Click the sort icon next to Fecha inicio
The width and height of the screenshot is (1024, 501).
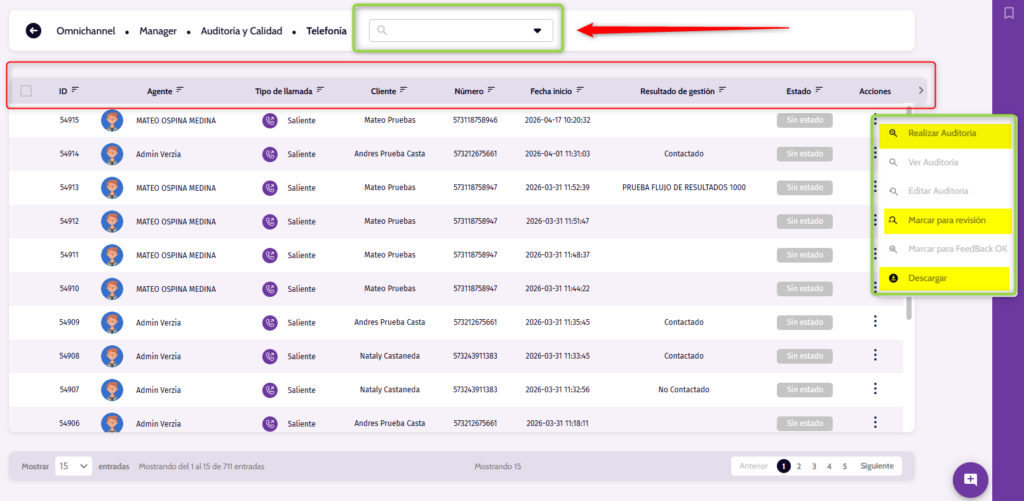point(580,90)
